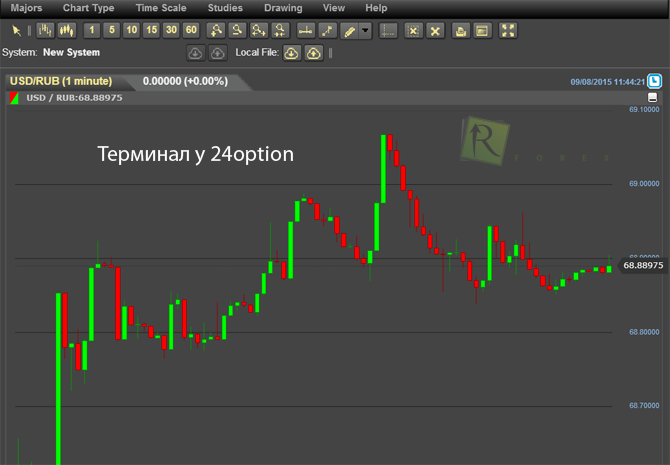Click the third magnifier zoom icon
This screenshot has width=670, height=465.
[x=259, y=30]
